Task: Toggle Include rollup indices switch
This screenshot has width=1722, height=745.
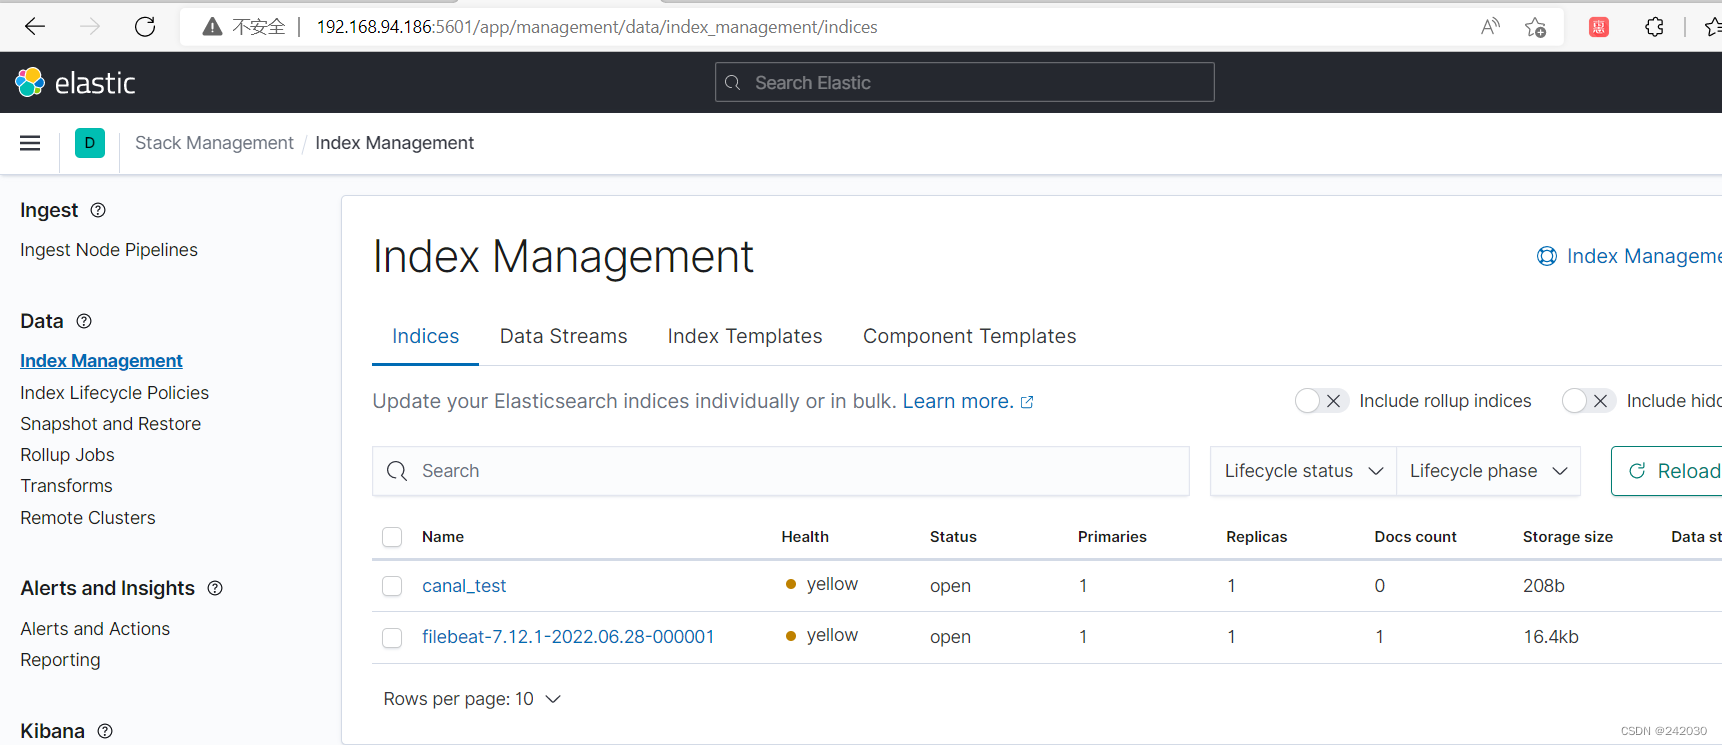Action: pos(1322,401)
